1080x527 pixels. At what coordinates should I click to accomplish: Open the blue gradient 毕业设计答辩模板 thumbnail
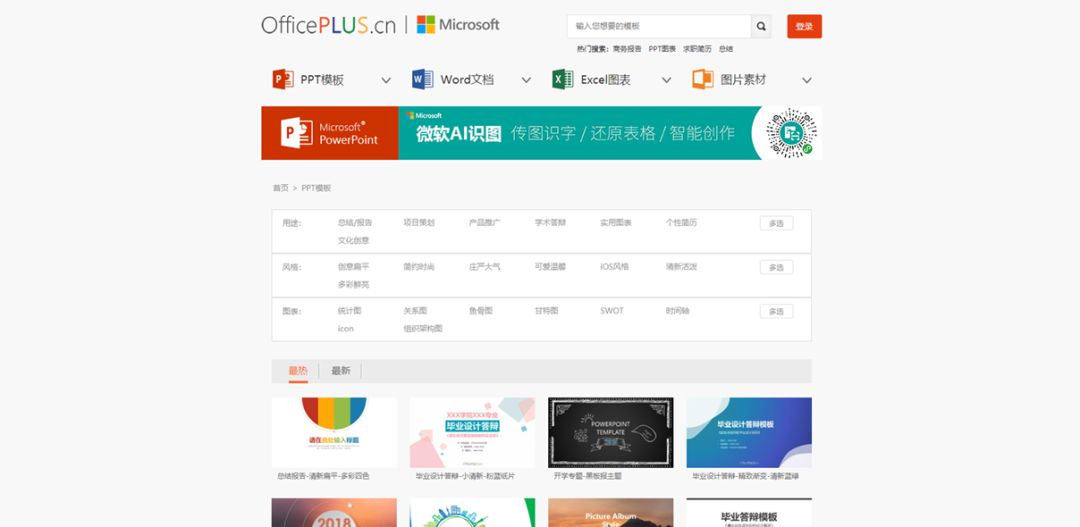[x=749, y=433]
